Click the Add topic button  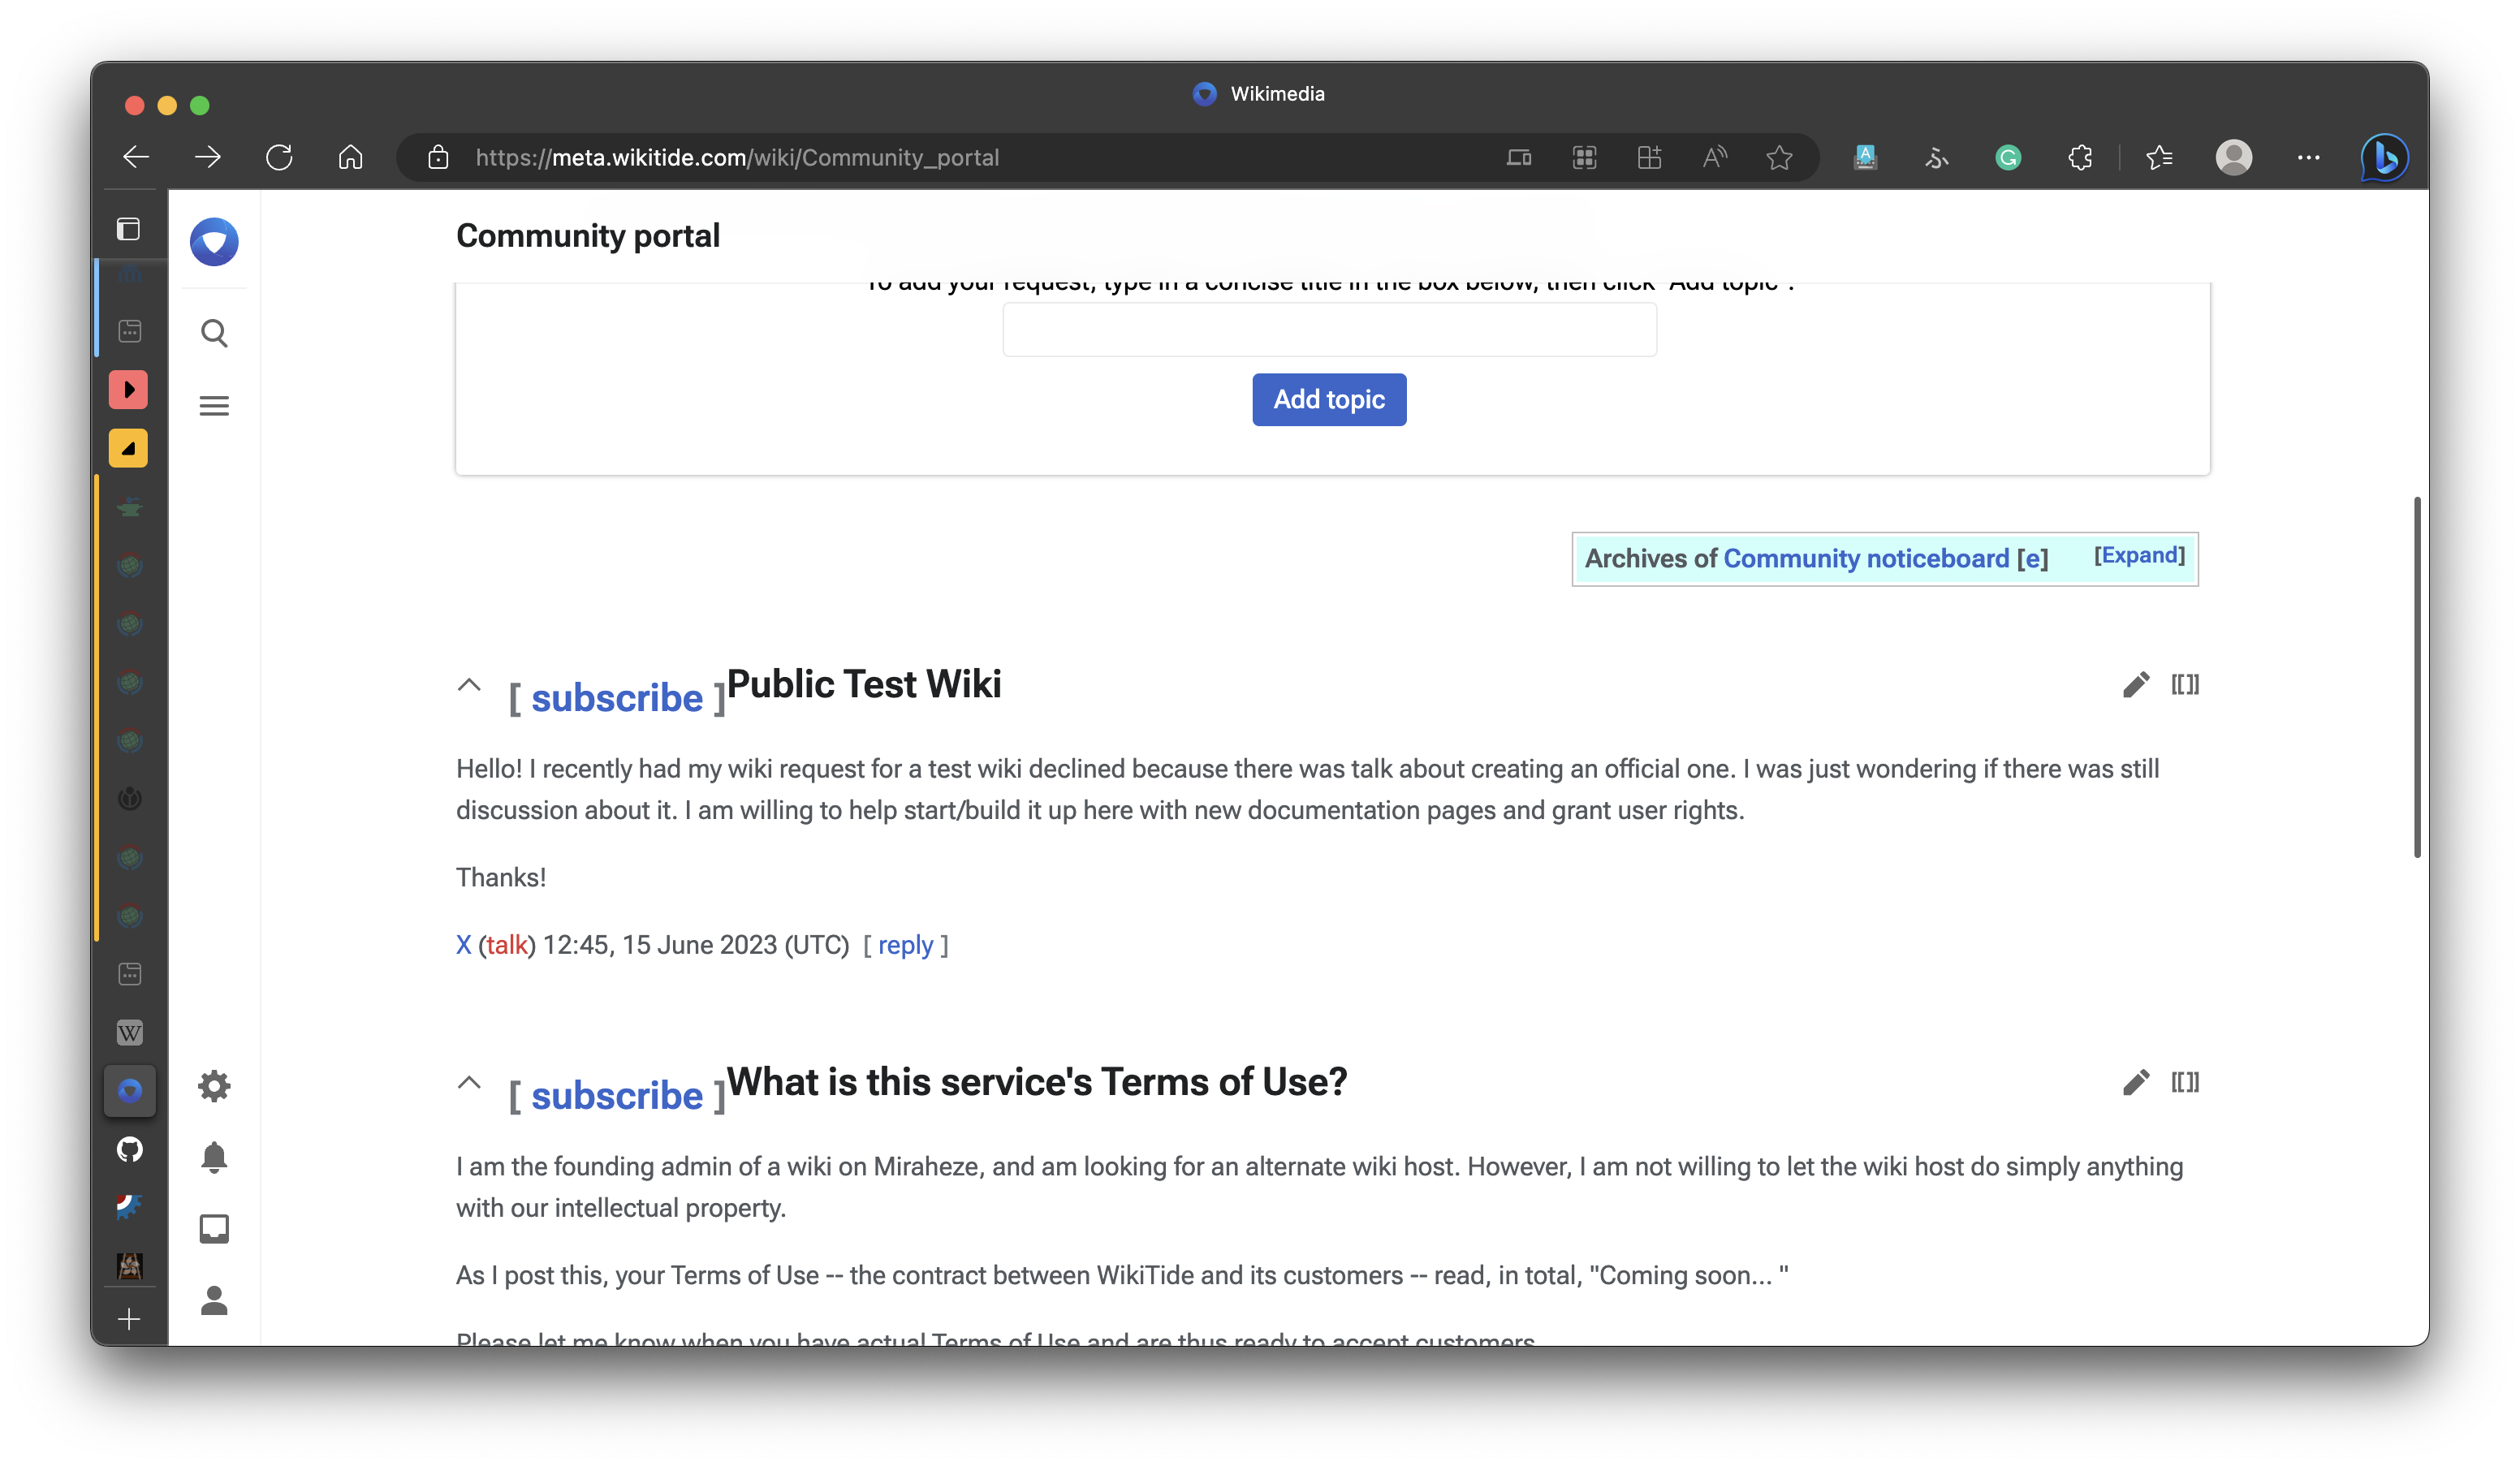[x=1328, y=399]
